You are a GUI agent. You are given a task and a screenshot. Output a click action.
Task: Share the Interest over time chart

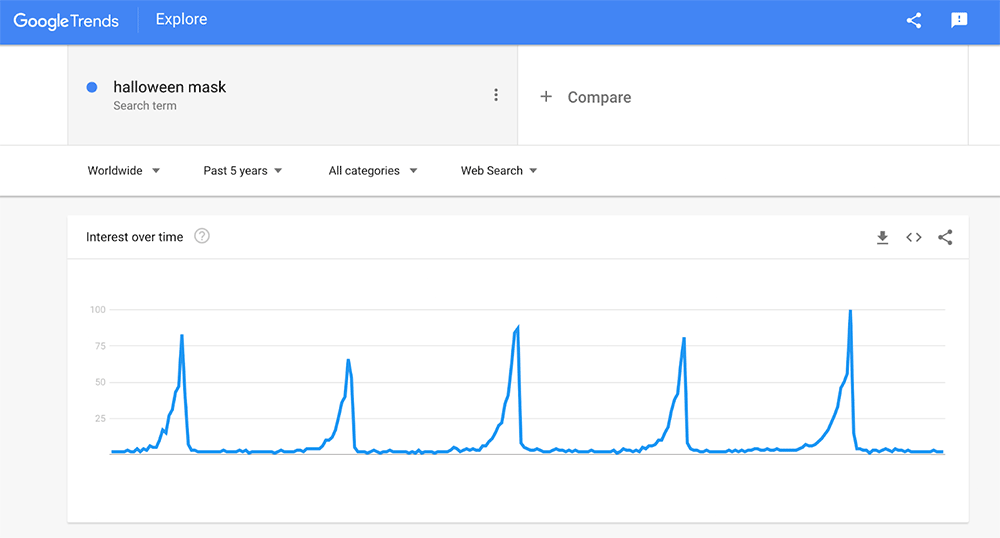coord(945,237)
